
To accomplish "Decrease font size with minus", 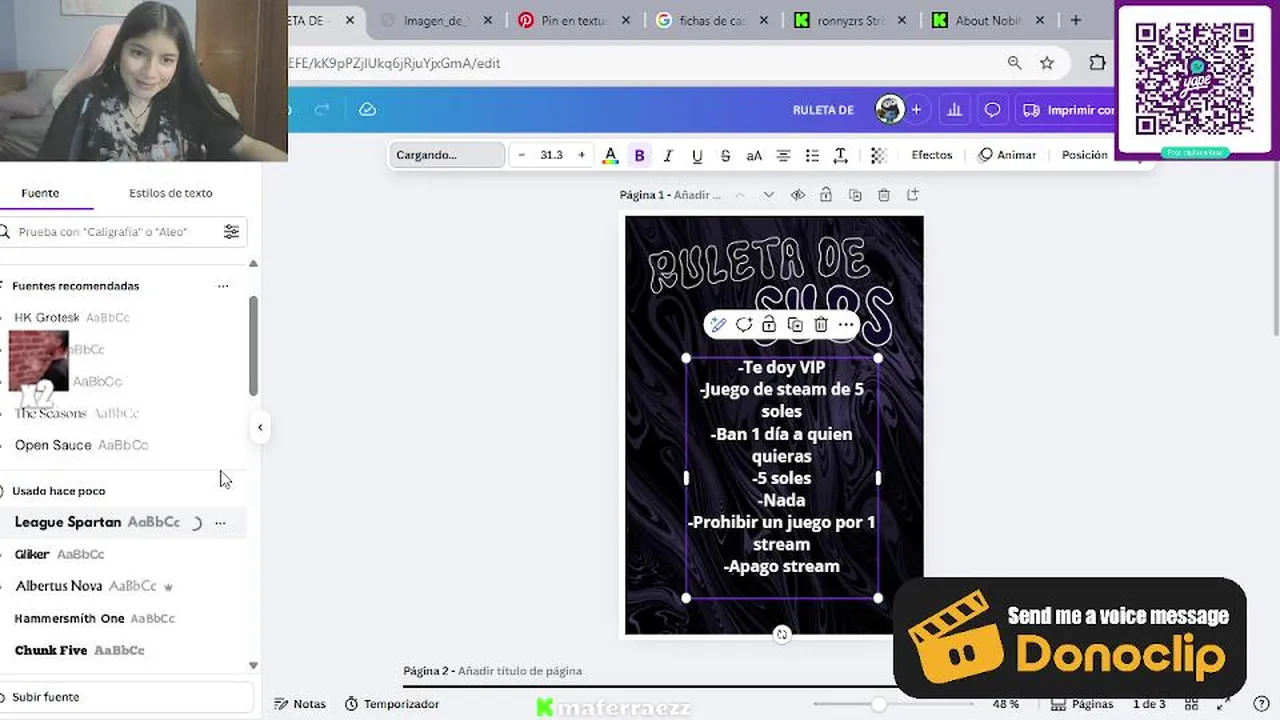I will click(521, 155).
